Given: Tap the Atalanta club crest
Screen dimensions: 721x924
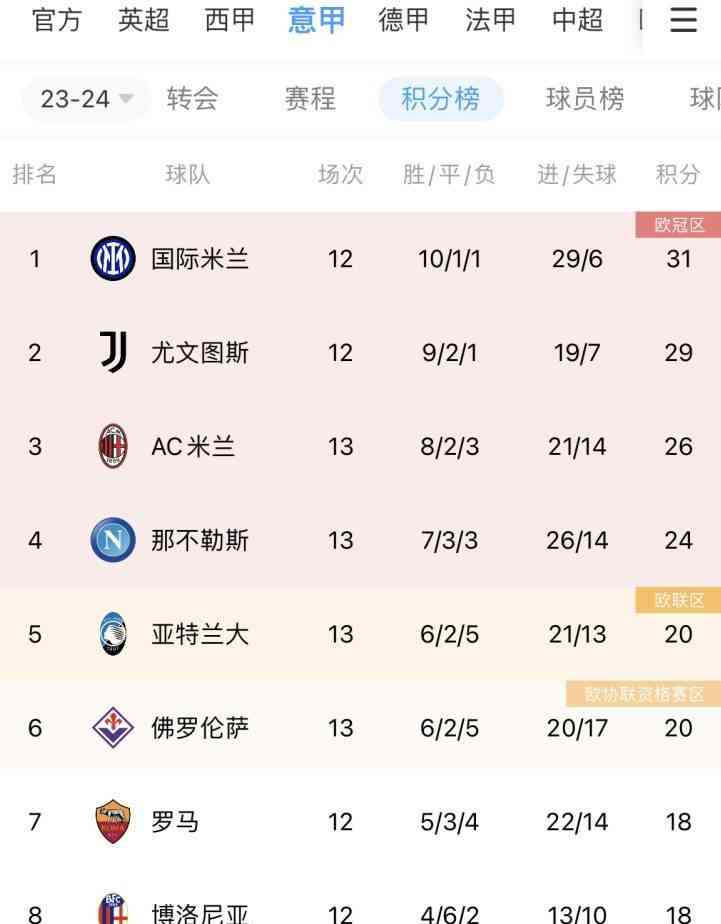Looking at the screenshot, I should 113,633.
